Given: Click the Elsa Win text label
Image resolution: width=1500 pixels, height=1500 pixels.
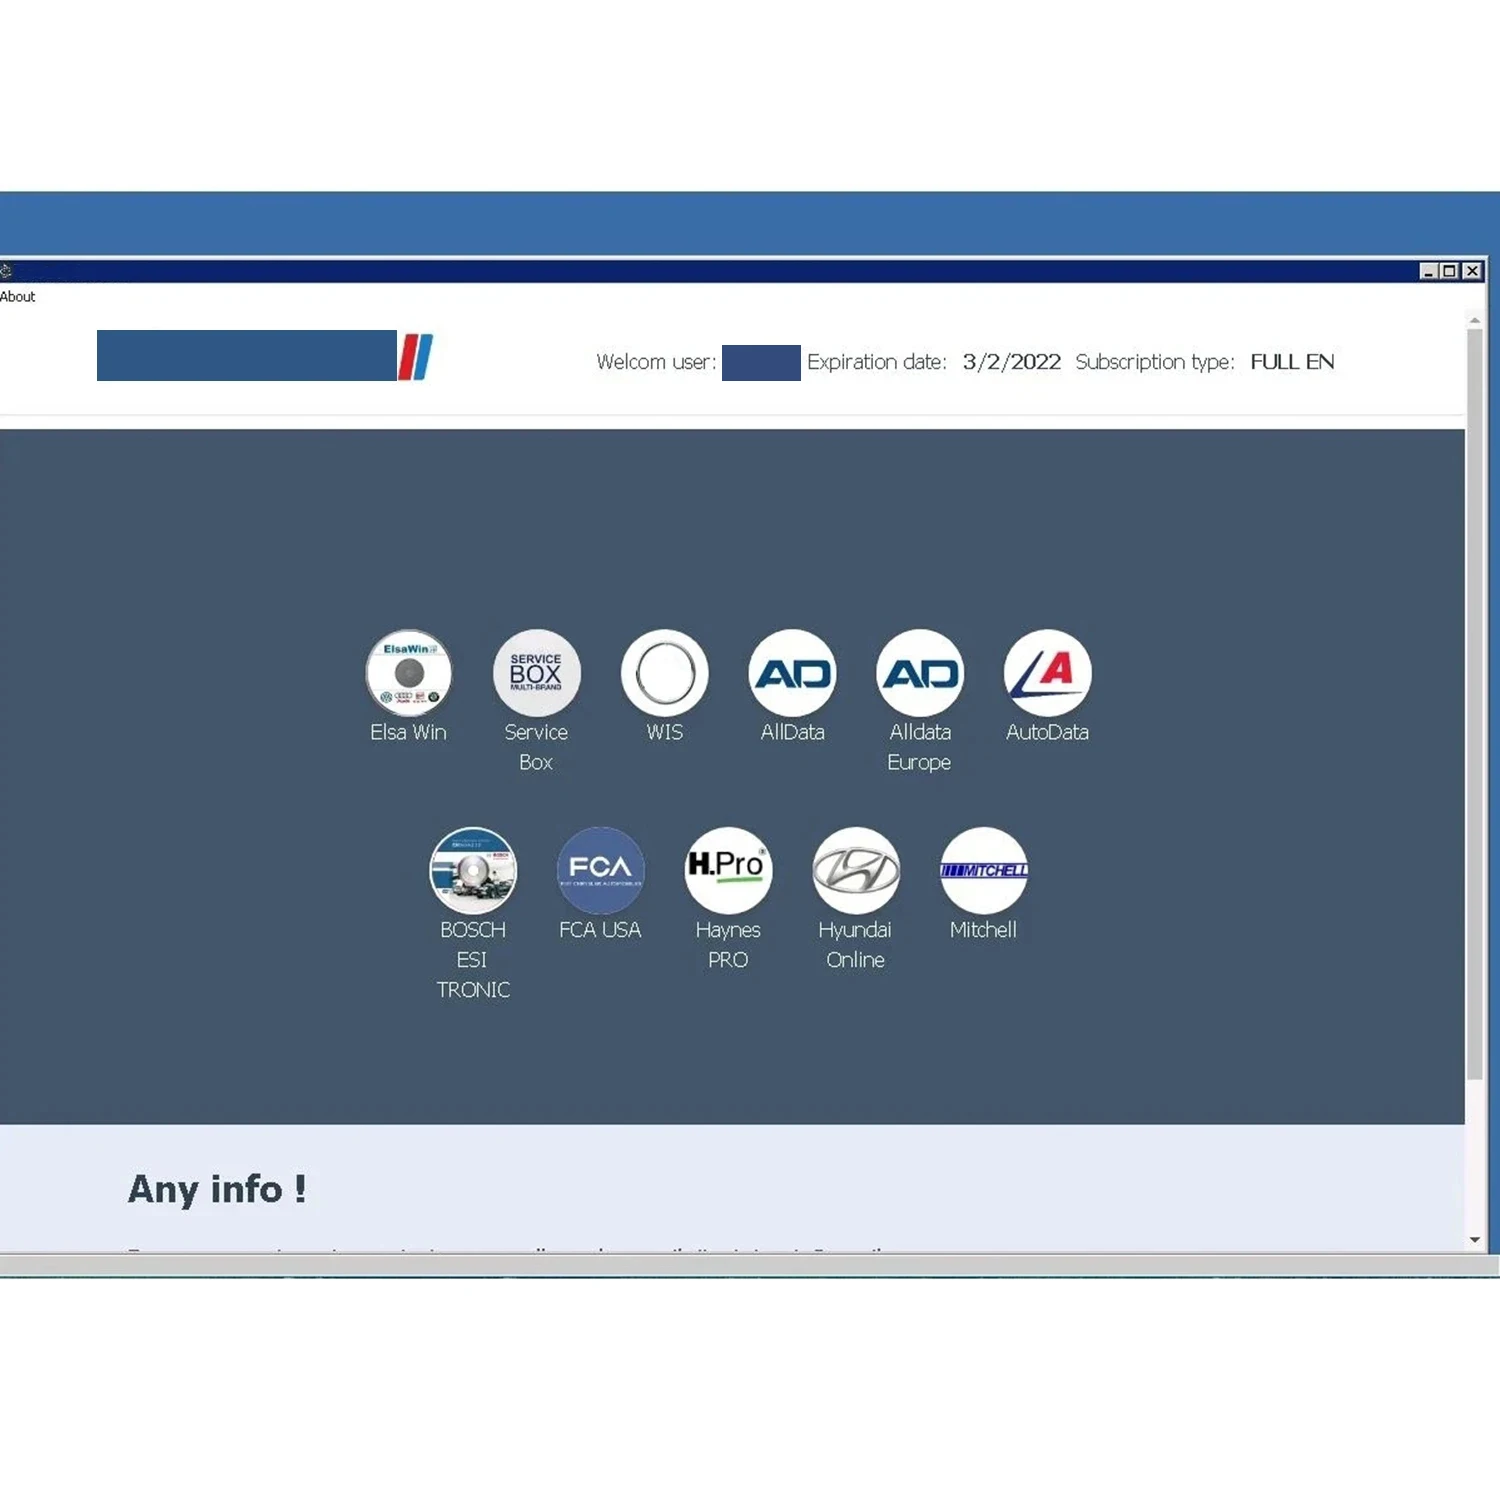Looking at the screenshot, I should (x=408, y=732).
